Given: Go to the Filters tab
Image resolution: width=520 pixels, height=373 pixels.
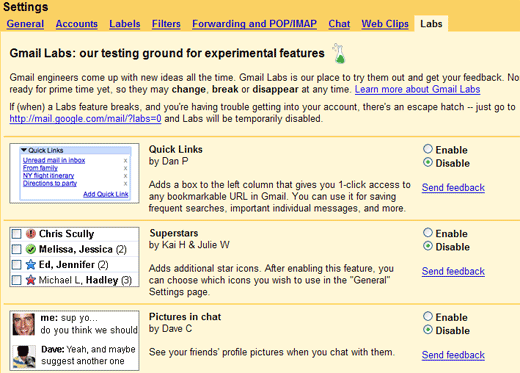Looking at the screenshot, I should [x=166, y=24].
